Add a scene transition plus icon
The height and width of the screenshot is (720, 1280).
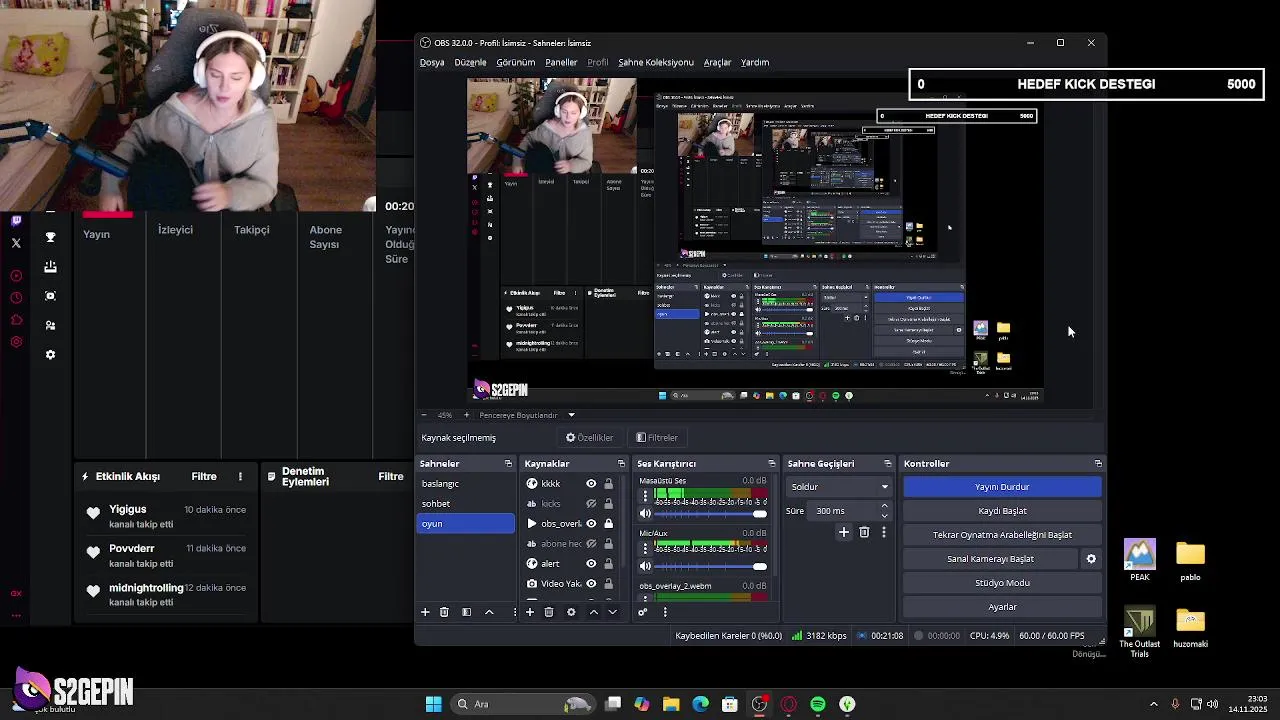coord(844,532)
